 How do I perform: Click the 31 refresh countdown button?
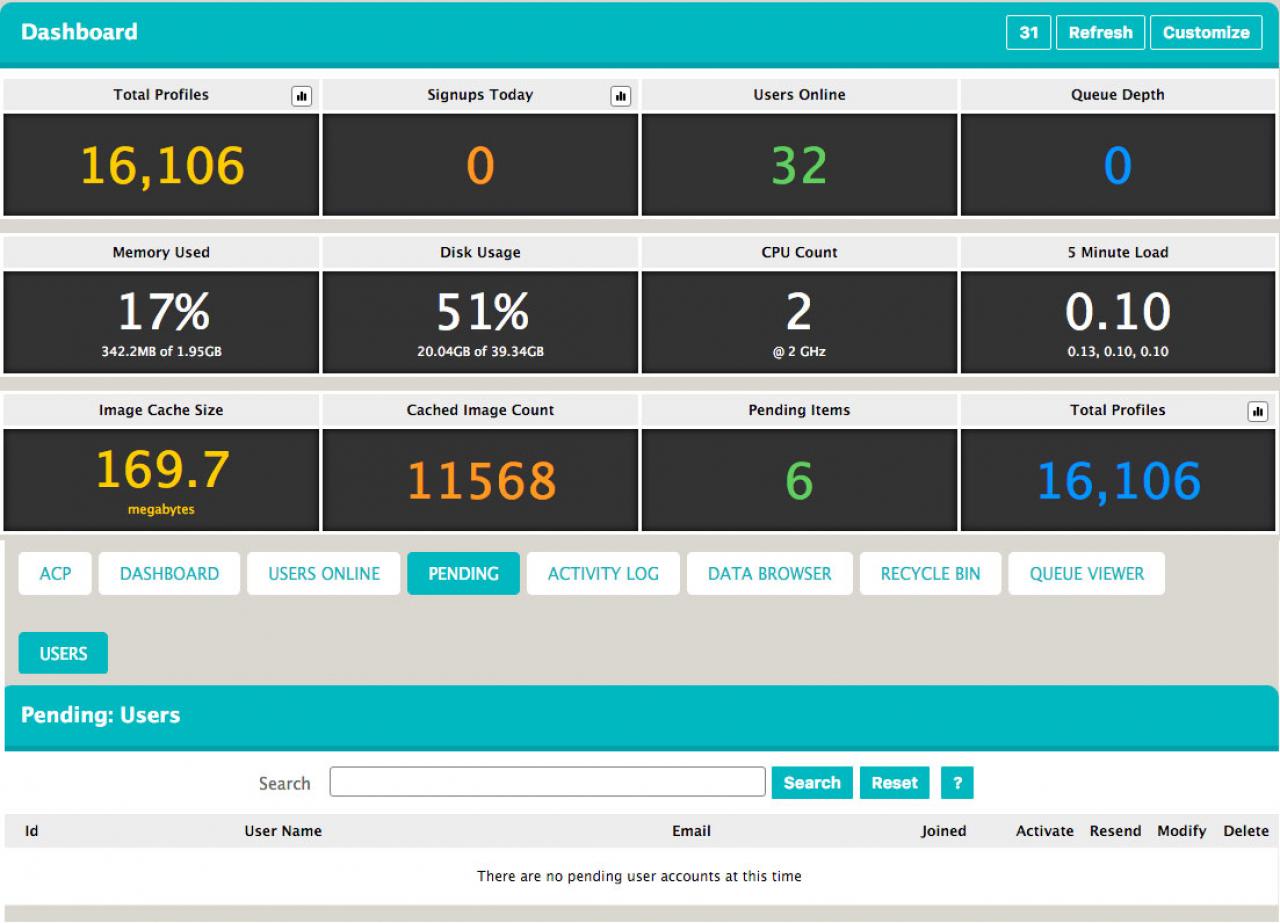click(1028, 32)
